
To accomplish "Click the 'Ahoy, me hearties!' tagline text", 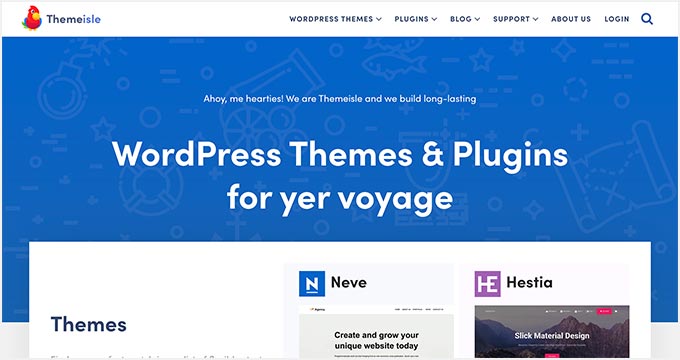I will (x=340, y=99).
